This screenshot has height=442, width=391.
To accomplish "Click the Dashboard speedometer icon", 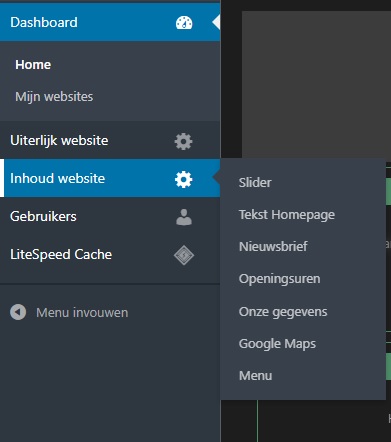I will point(184,23).
